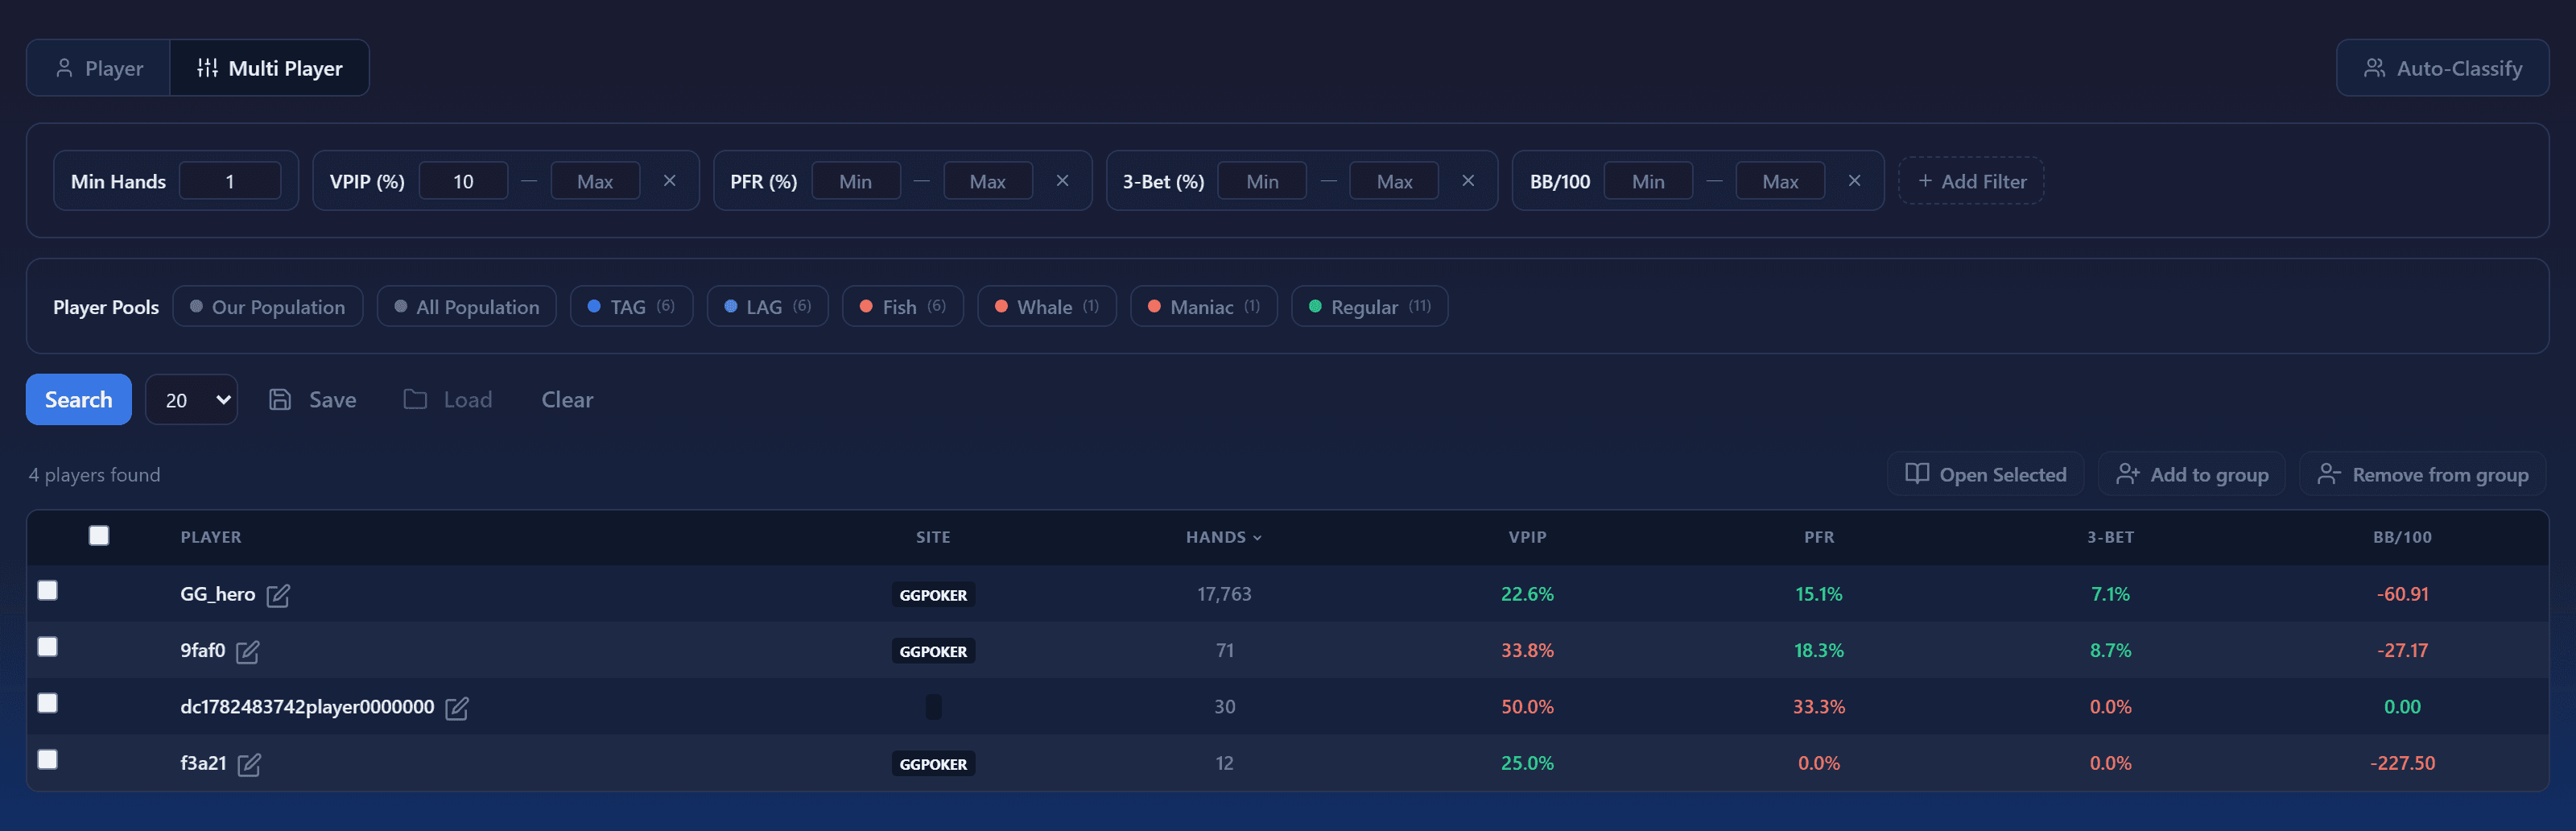The height and width of the screenshot is (831, 2576).
Task: Toggle the TAG player pool
Action: [x=632, y=307]
